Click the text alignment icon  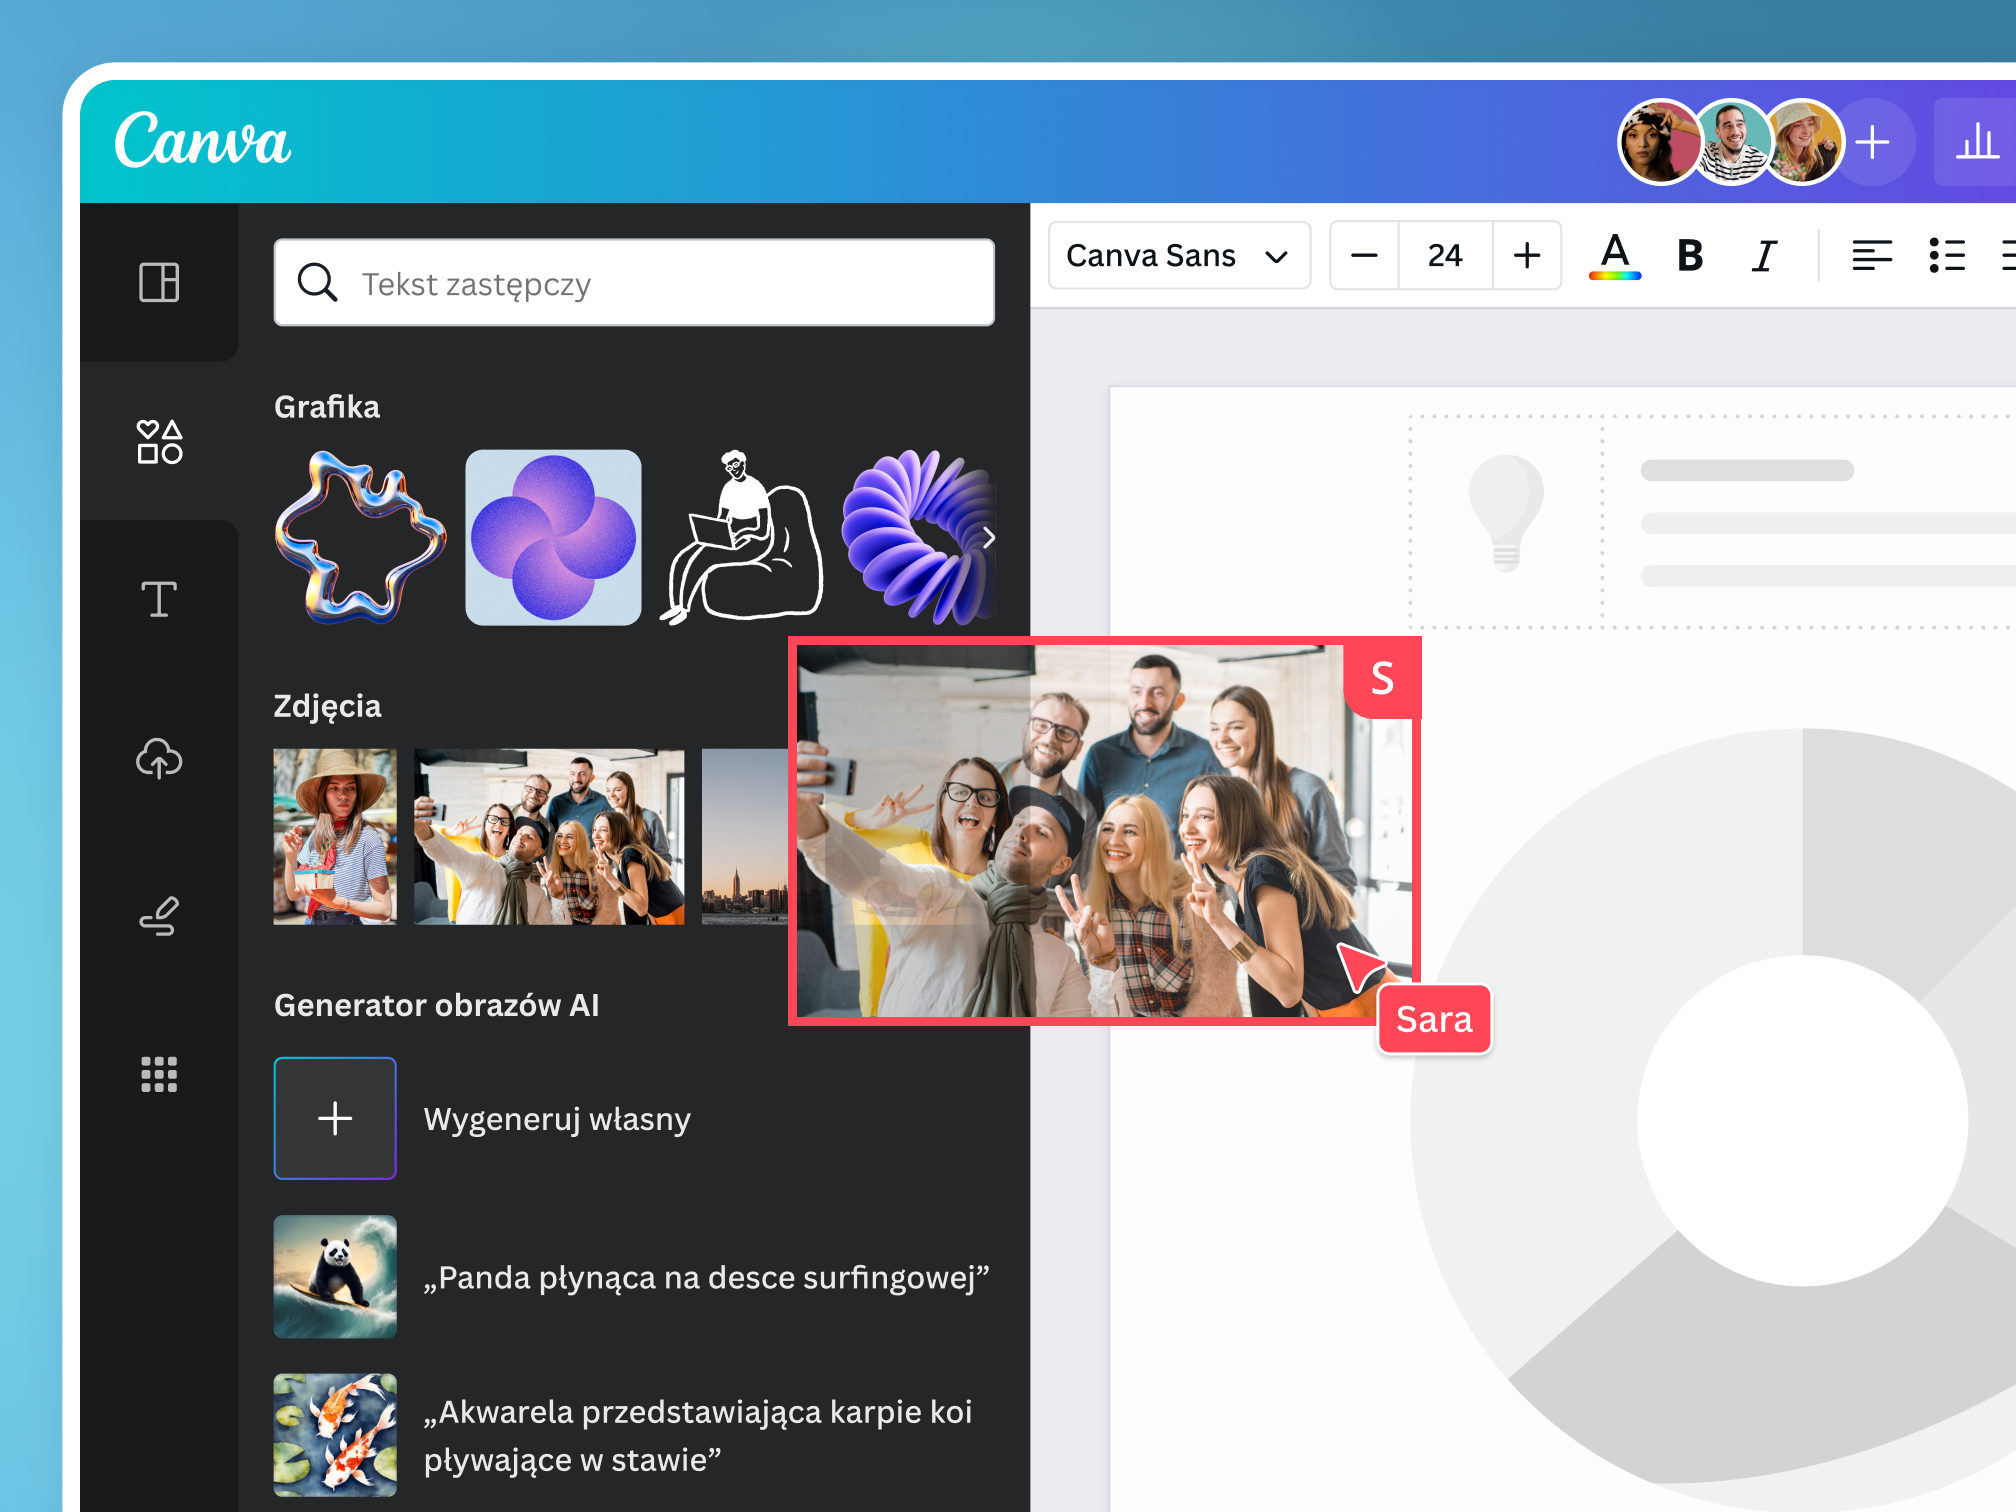click(x=1872, y=256)
